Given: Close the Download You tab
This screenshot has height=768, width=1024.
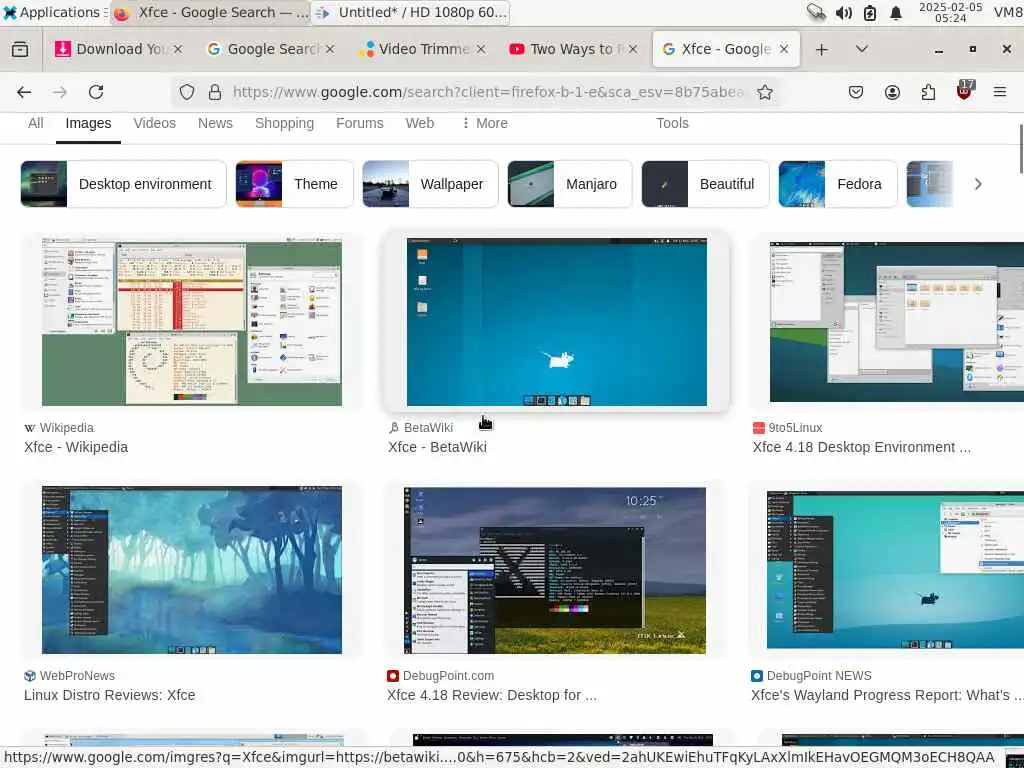Looking at the screenshot, I should click(x=178, y=49).
